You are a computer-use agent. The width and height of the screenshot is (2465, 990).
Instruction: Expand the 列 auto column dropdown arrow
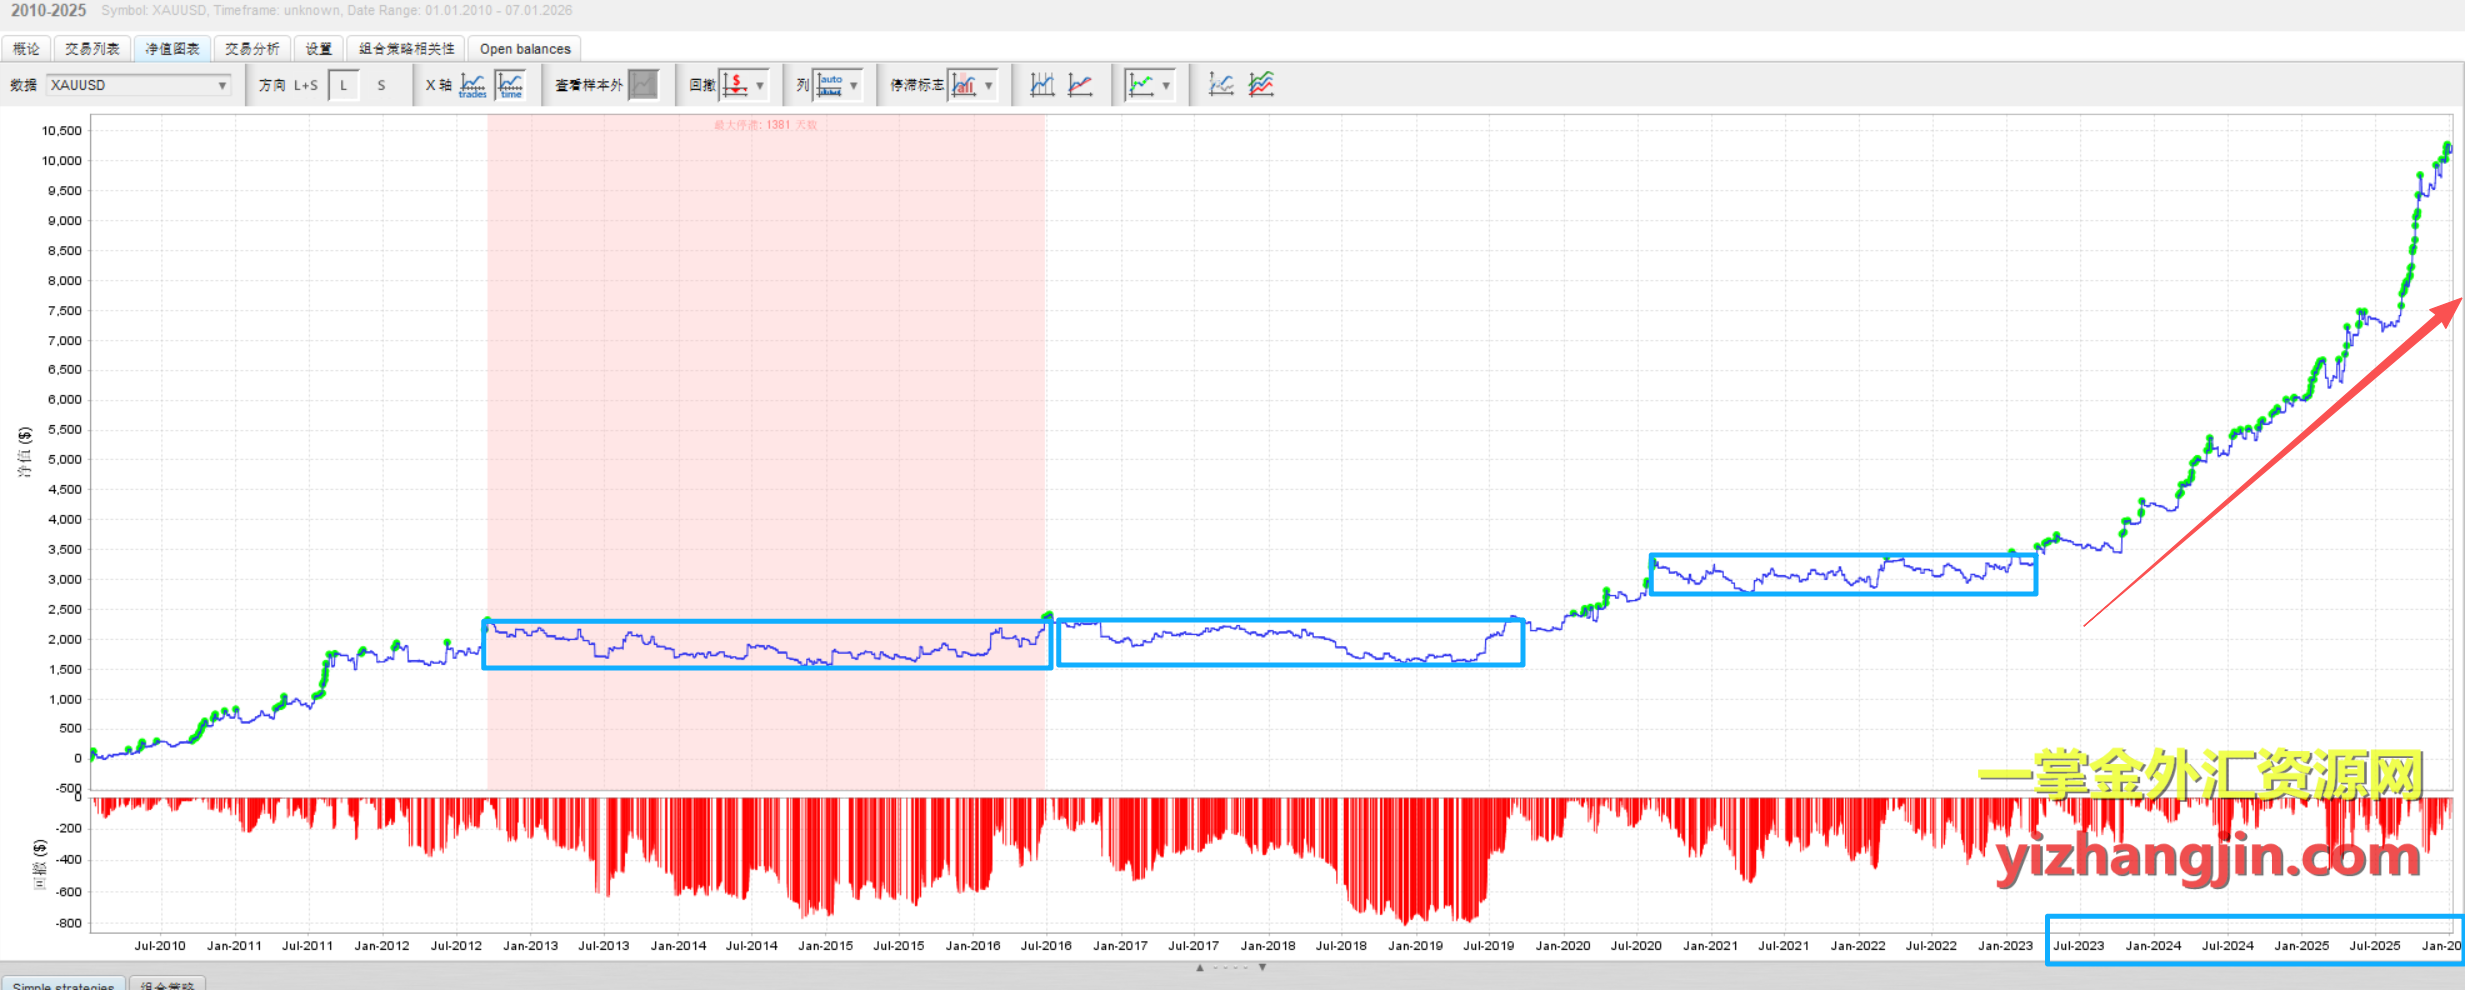point(854,85)
